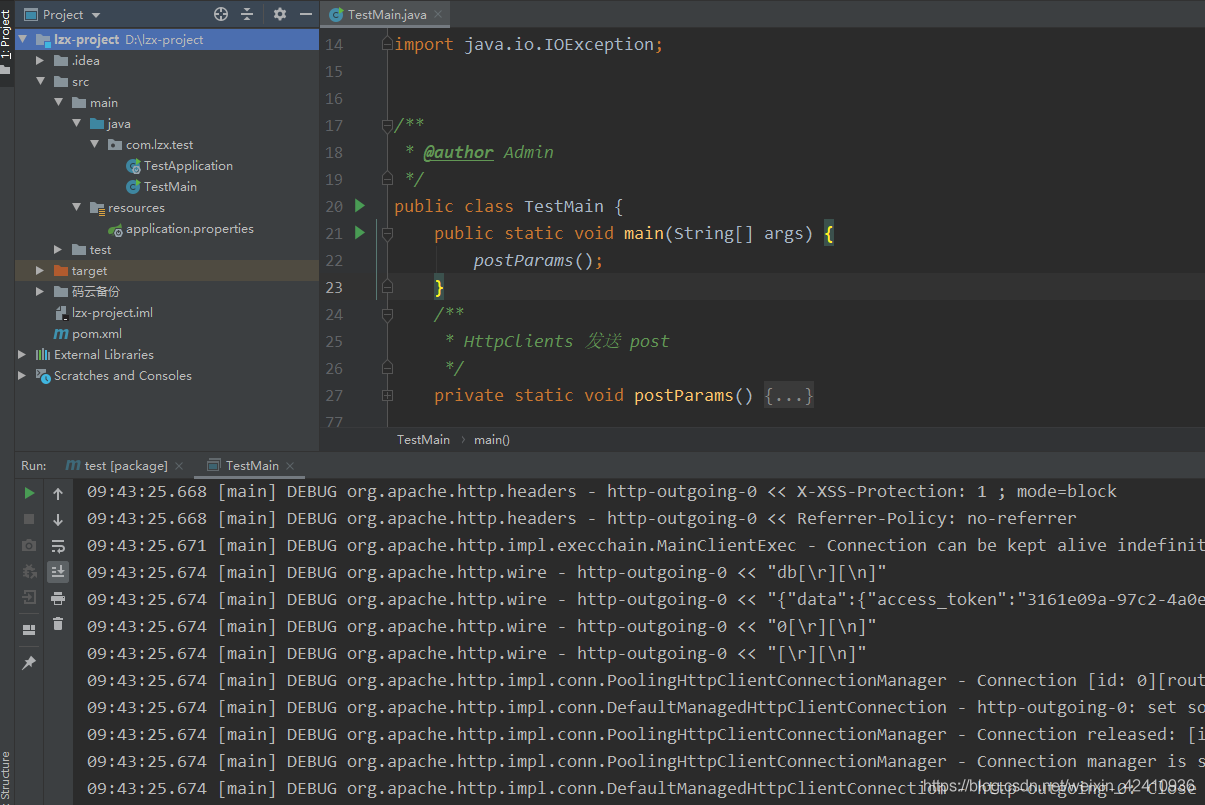Collapse the resources folder
The image size is (1205, 805).
click(x=76, y=207)
